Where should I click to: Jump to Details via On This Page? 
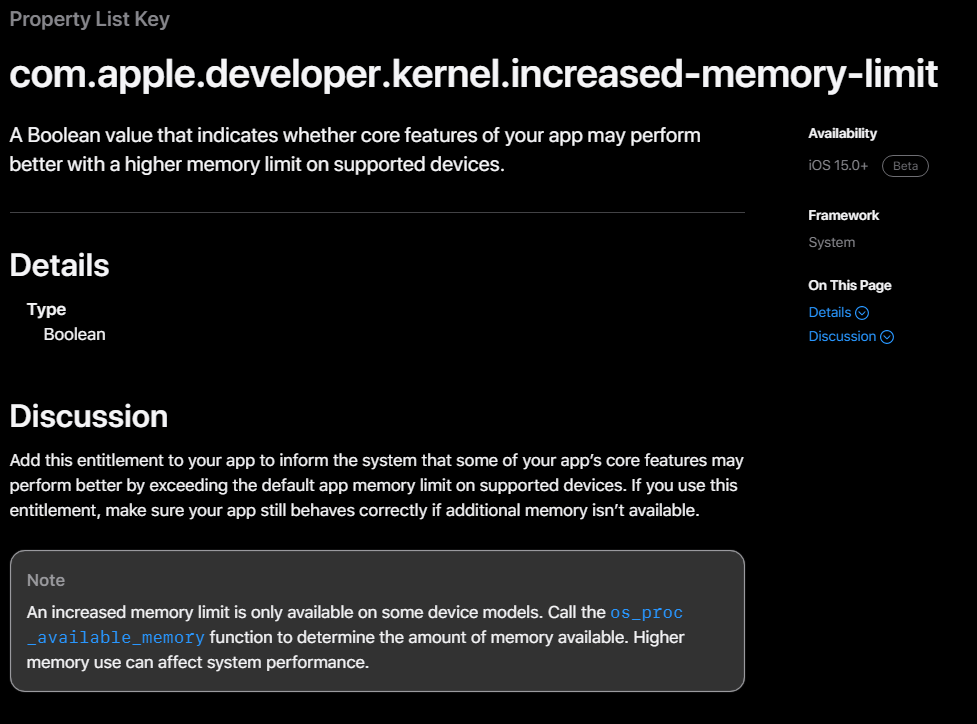coord(830,313)
